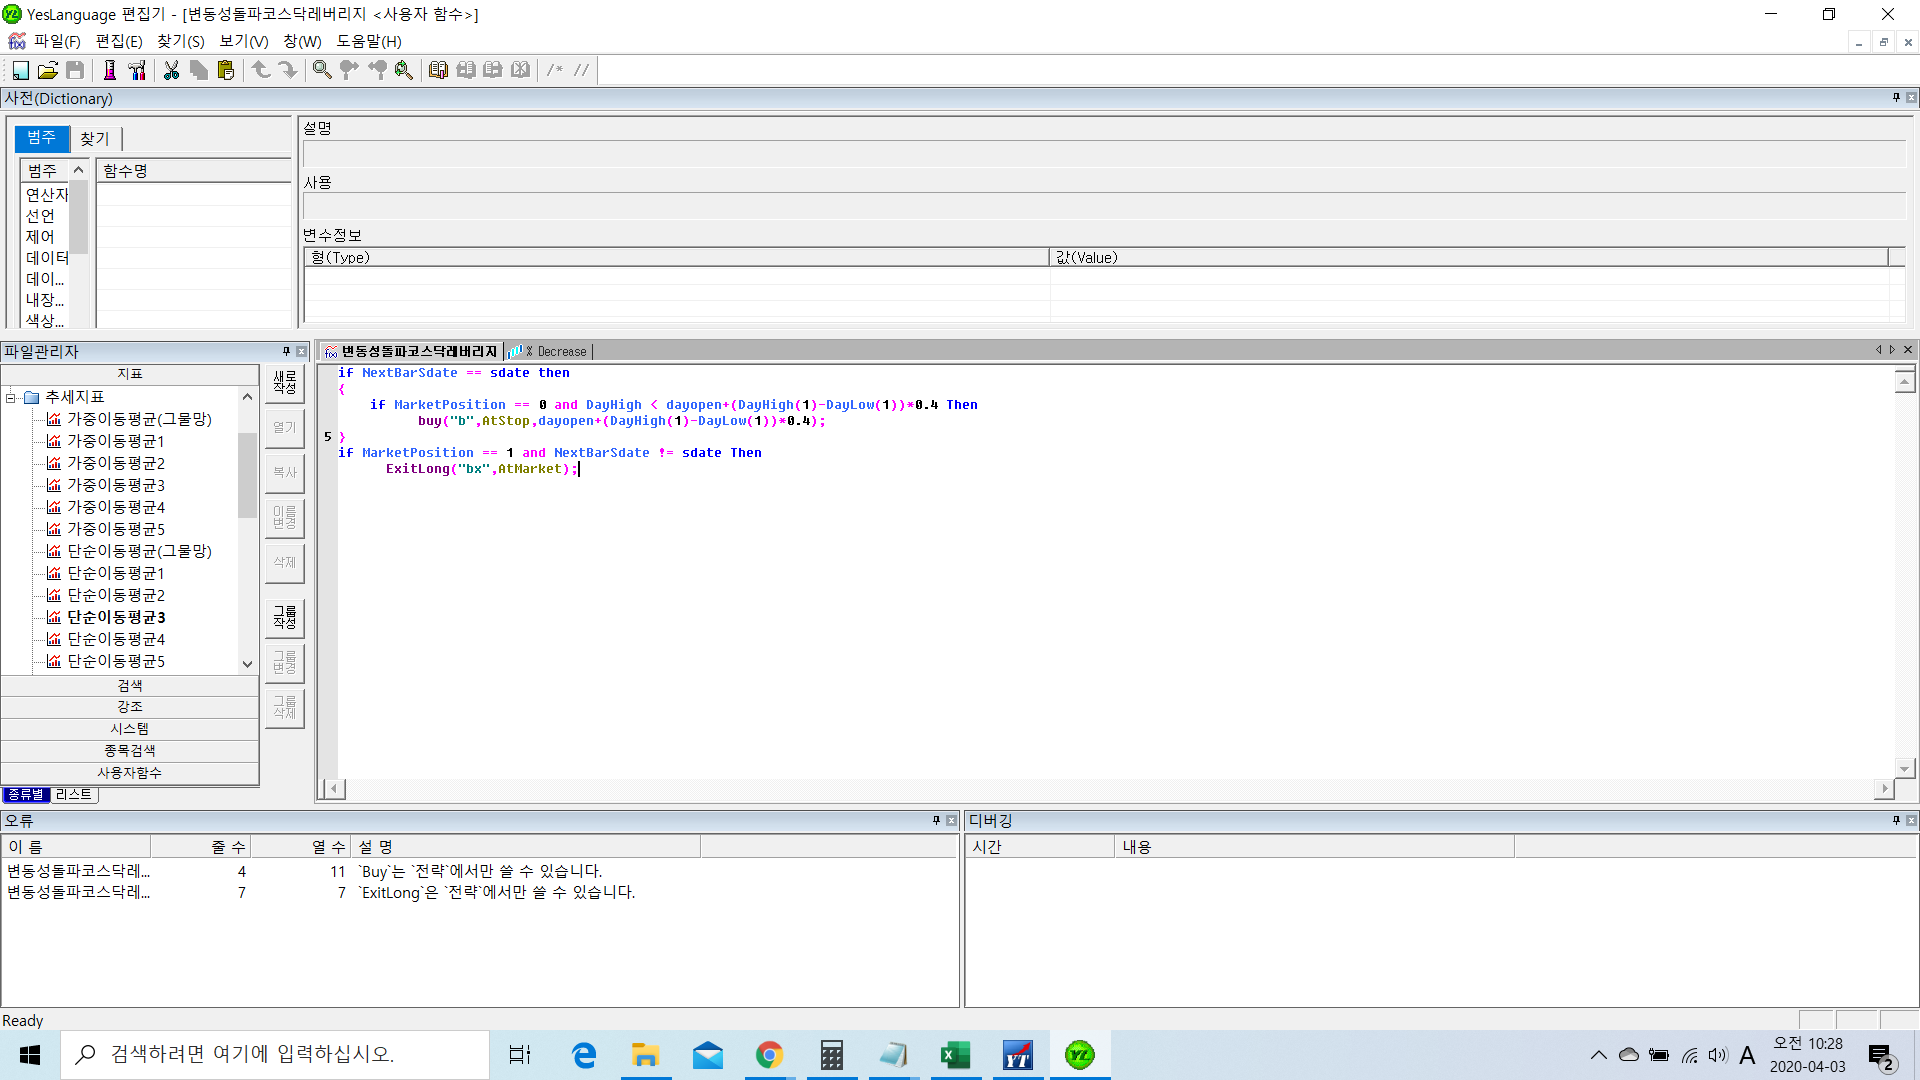Click the Paste clipboard icon
The image size is (1920, 1080).
tap(226, 70)
